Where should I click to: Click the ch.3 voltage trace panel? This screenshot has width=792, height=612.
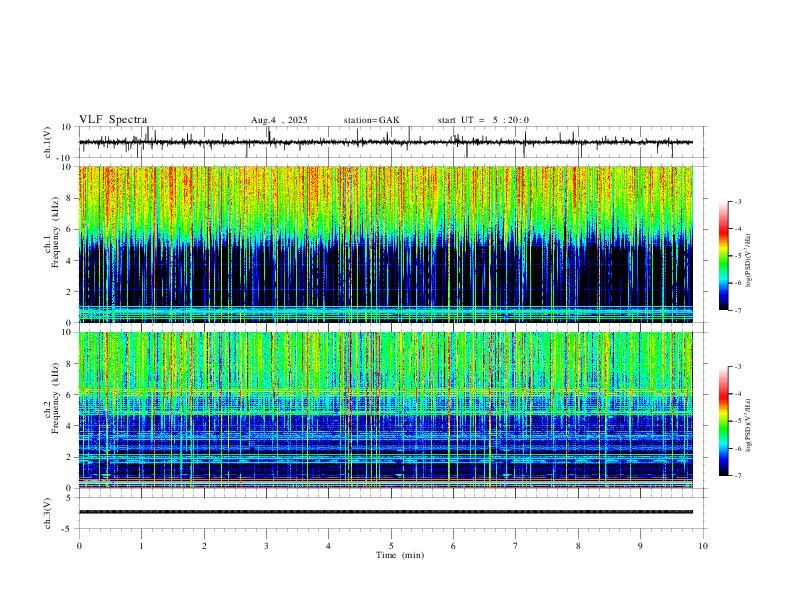[x=392, y=513]
